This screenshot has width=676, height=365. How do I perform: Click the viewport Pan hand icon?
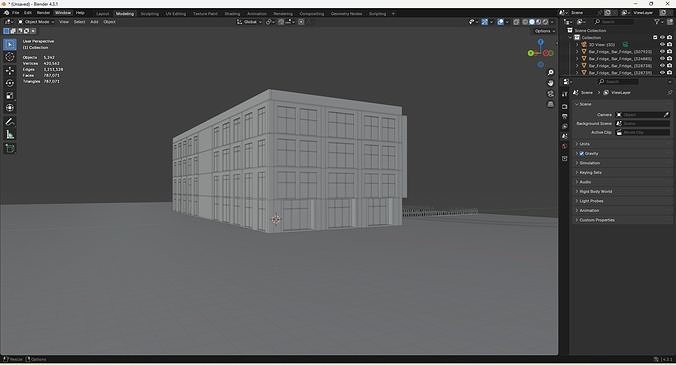coord(550,83)
